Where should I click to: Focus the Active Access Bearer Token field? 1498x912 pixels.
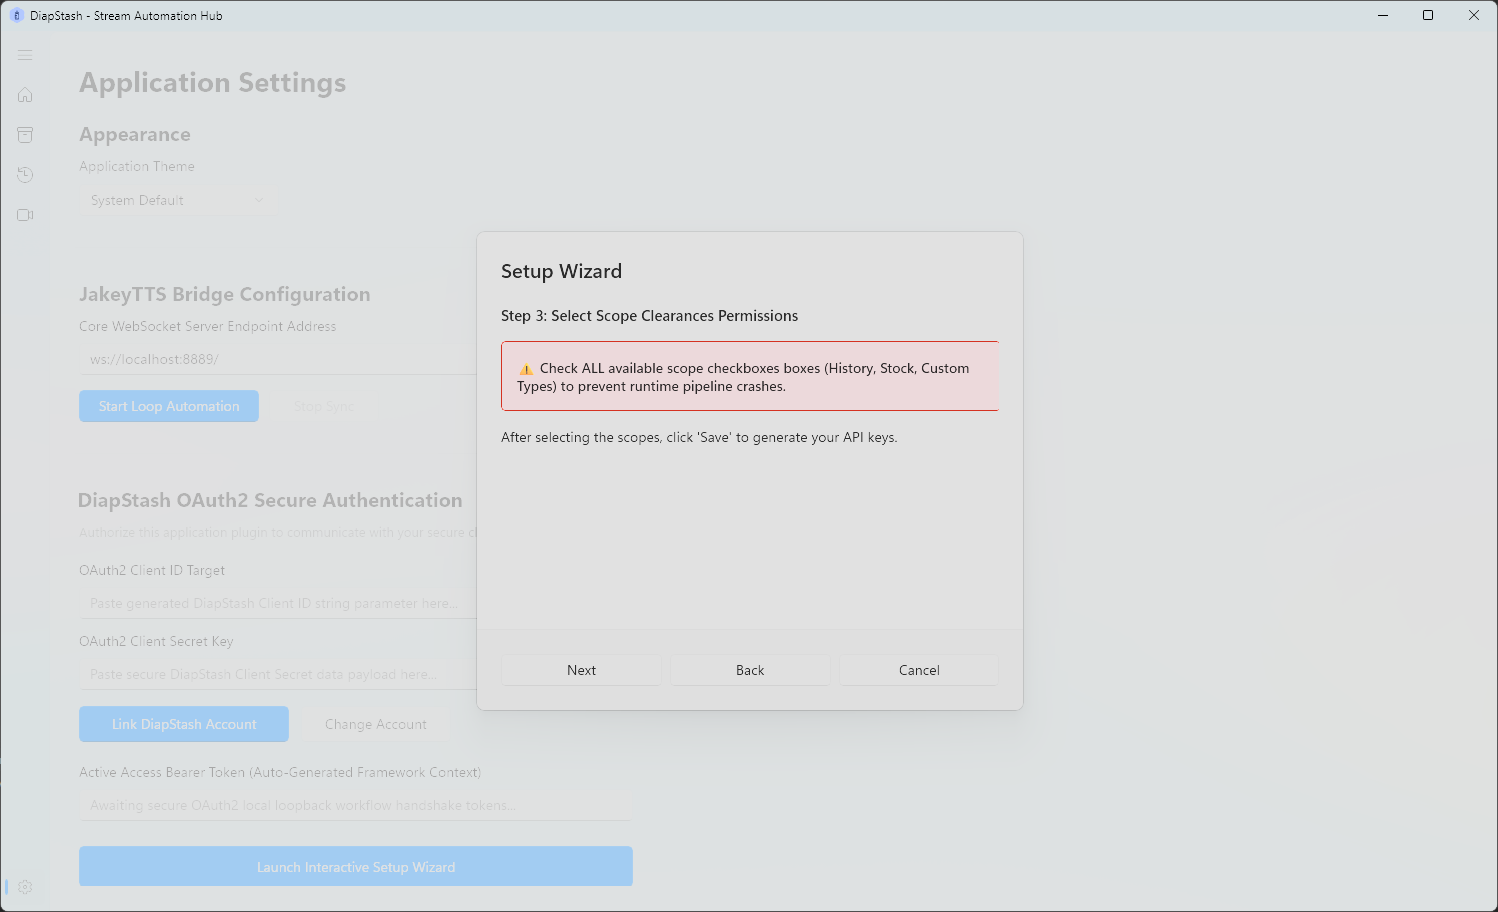click(356, 805)
